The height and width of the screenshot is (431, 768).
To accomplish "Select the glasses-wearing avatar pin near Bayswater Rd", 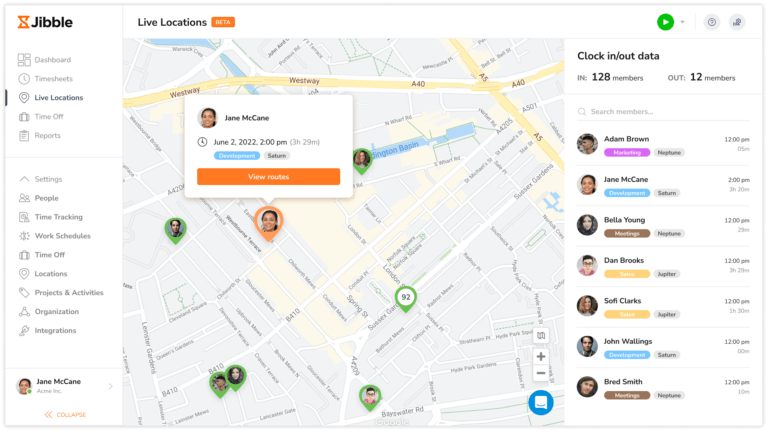I will coord(370,397).
